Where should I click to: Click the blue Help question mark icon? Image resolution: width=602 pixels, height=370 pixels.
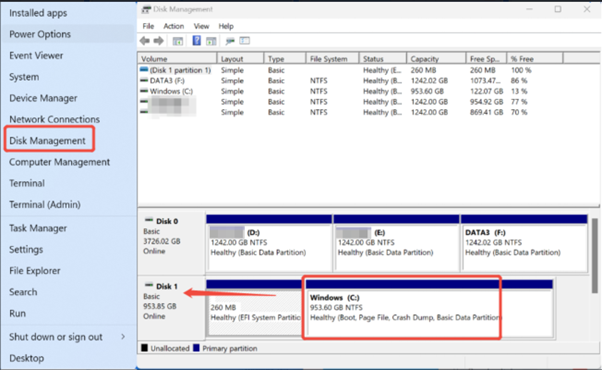(197, 41)
